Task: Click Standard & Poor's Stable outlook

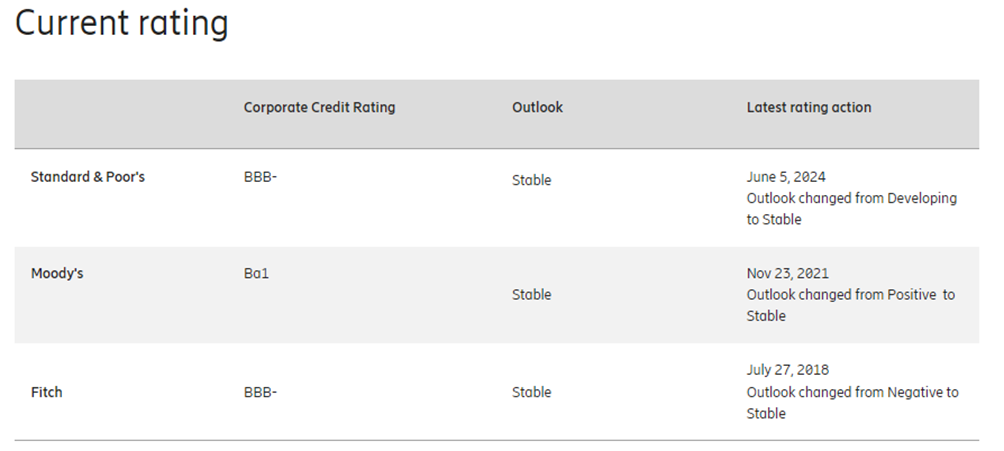Action: pyautogui.click(x=531, y=181)
